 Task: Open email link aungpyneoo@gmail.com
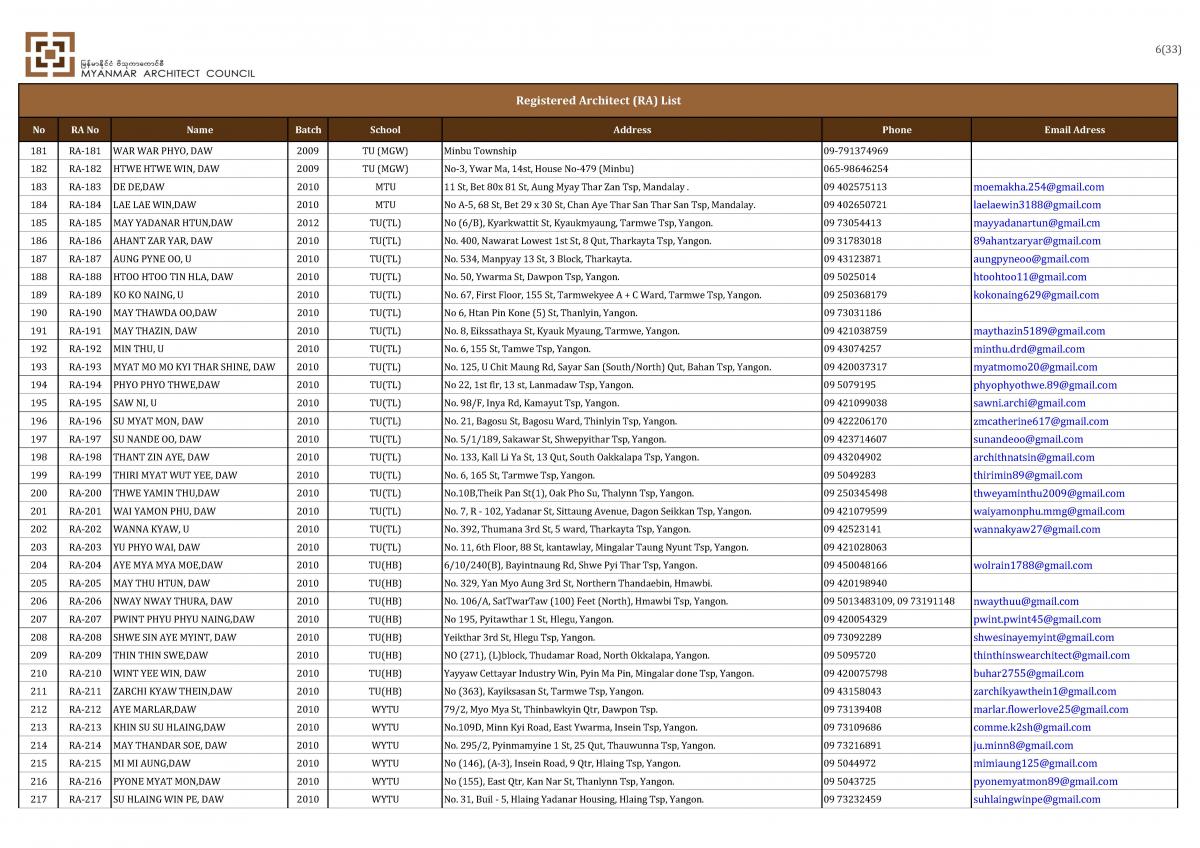point(1031,259)
